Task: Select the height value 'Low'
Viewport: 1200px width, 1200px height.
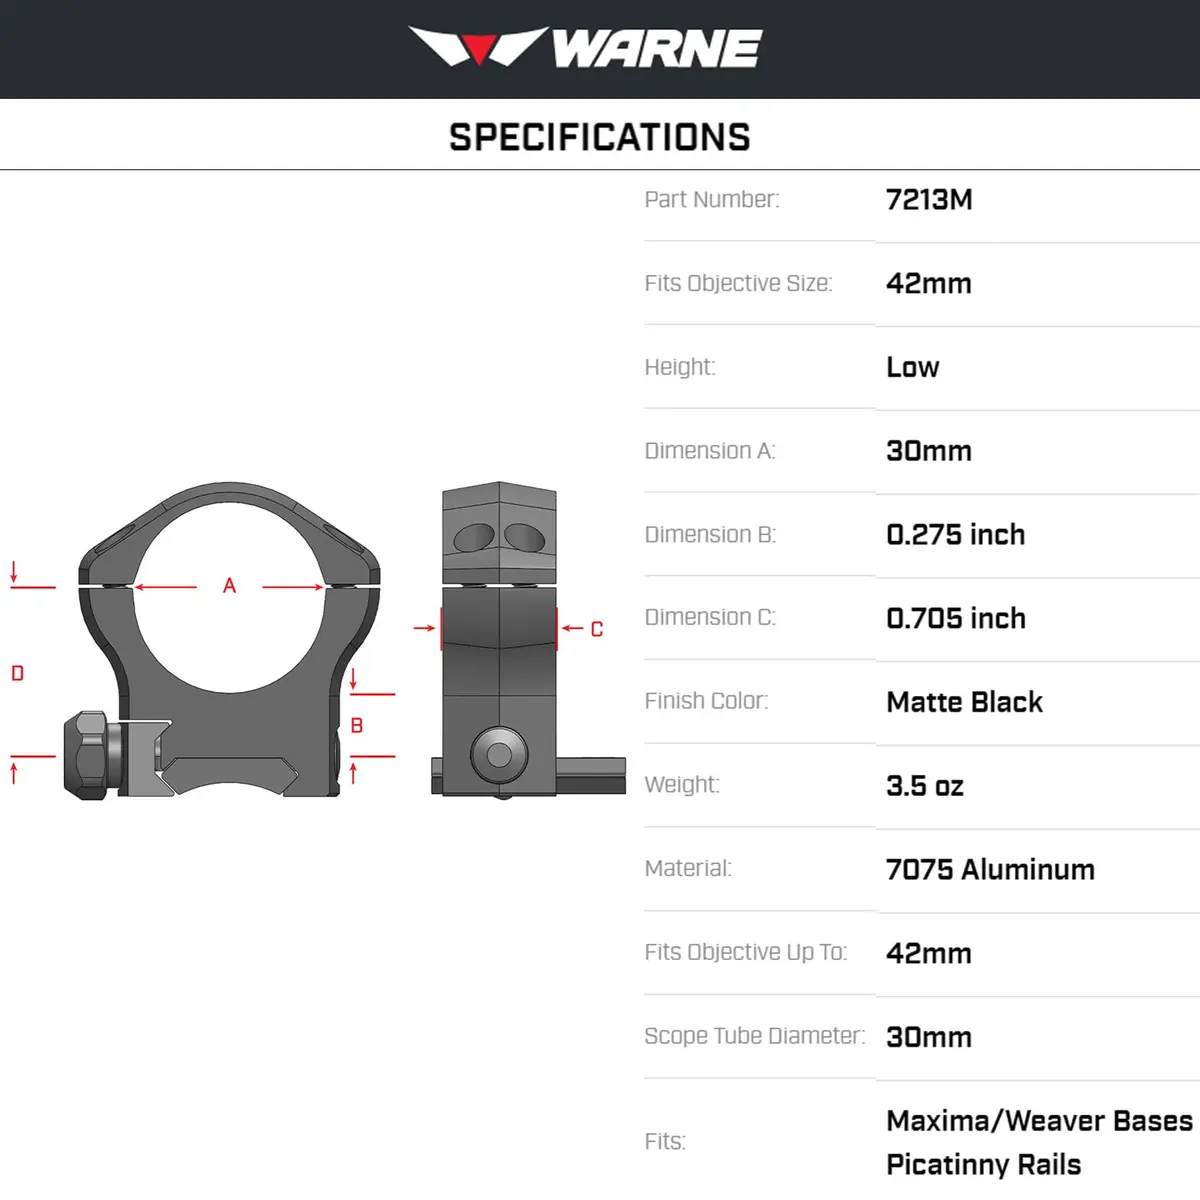Action: [x=913, y=367]
